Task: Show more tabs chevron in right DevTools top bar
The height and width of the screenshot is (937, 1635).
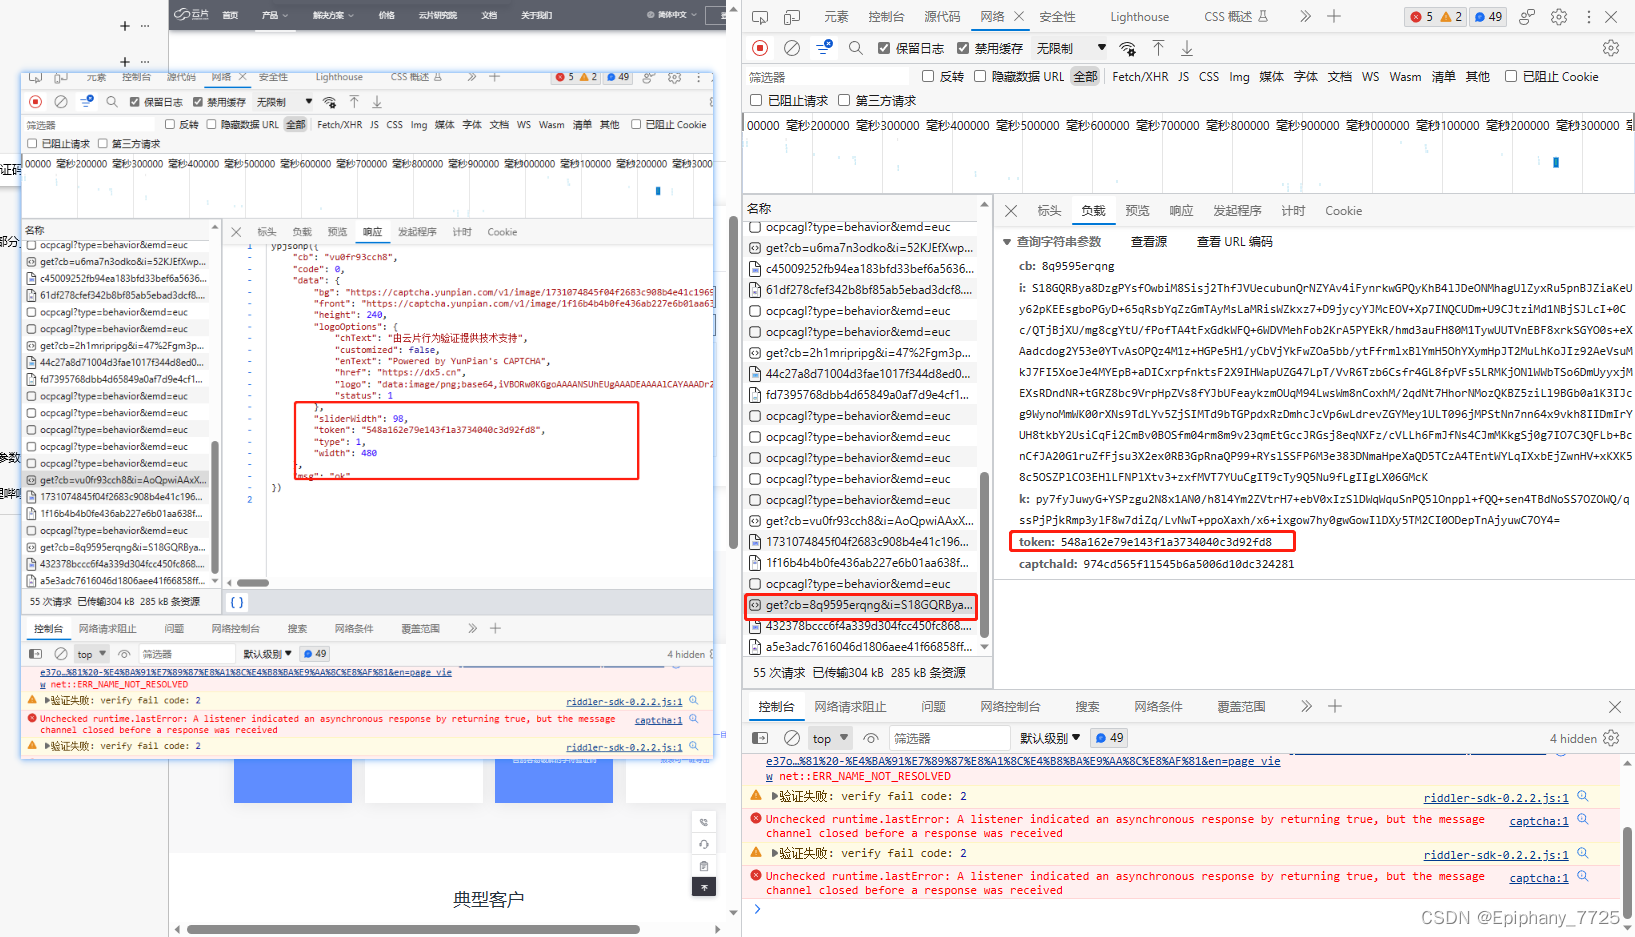Action: click(x=1305, y=17)
